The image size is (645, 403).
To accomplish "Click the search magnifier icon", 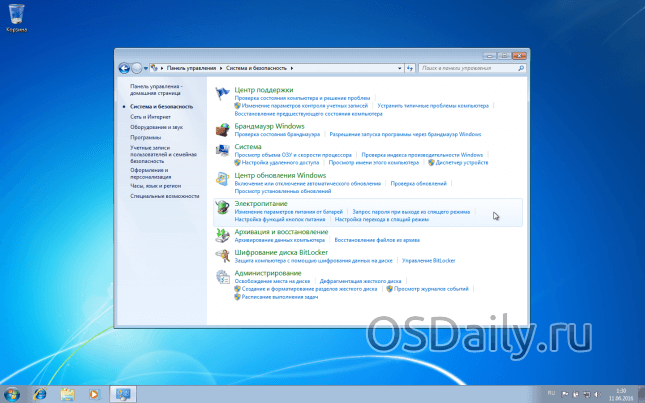I will pyautogui.click(x=521, y=68).
